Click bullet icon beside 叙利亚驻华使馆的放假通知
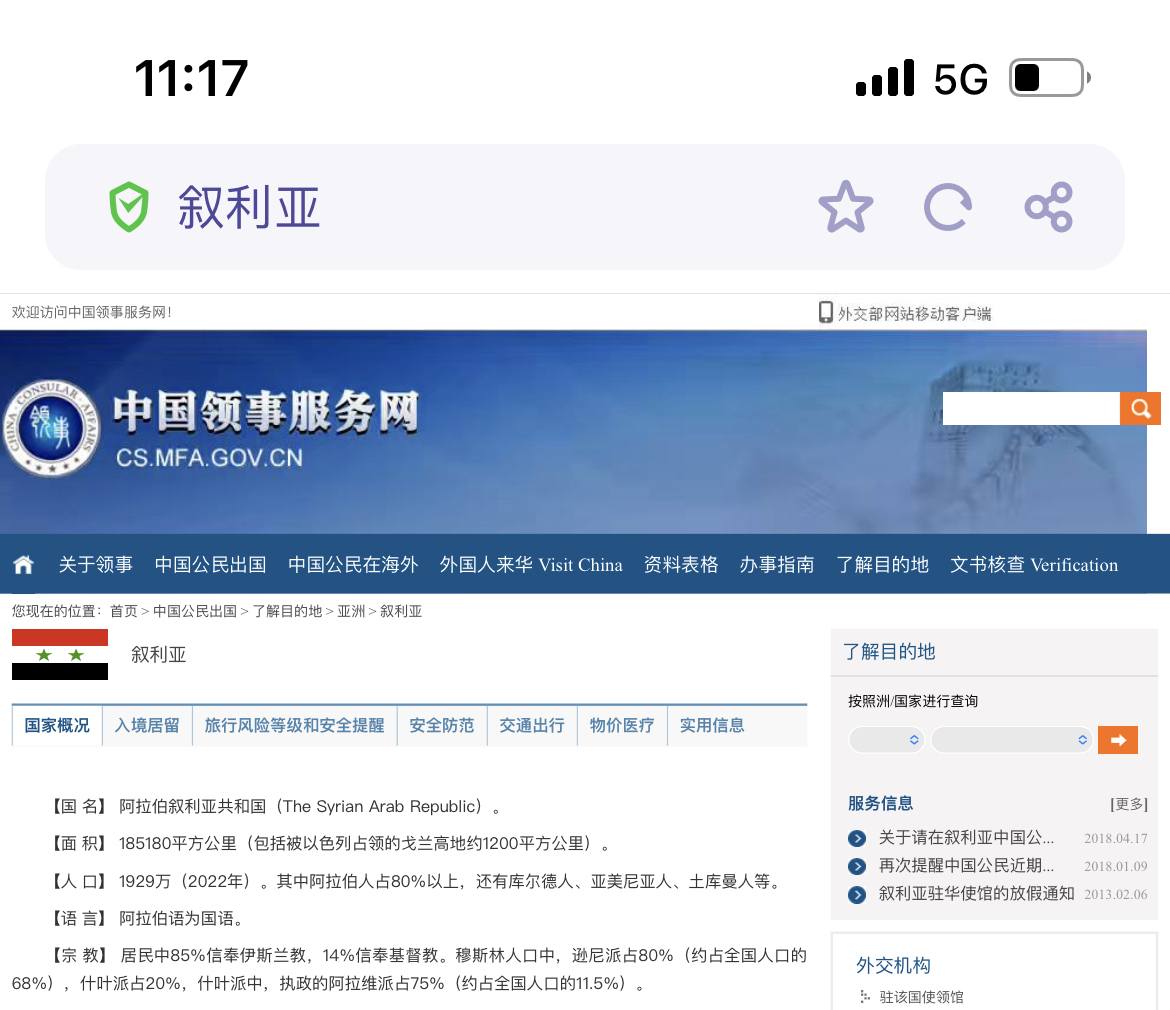 (857, 894)
